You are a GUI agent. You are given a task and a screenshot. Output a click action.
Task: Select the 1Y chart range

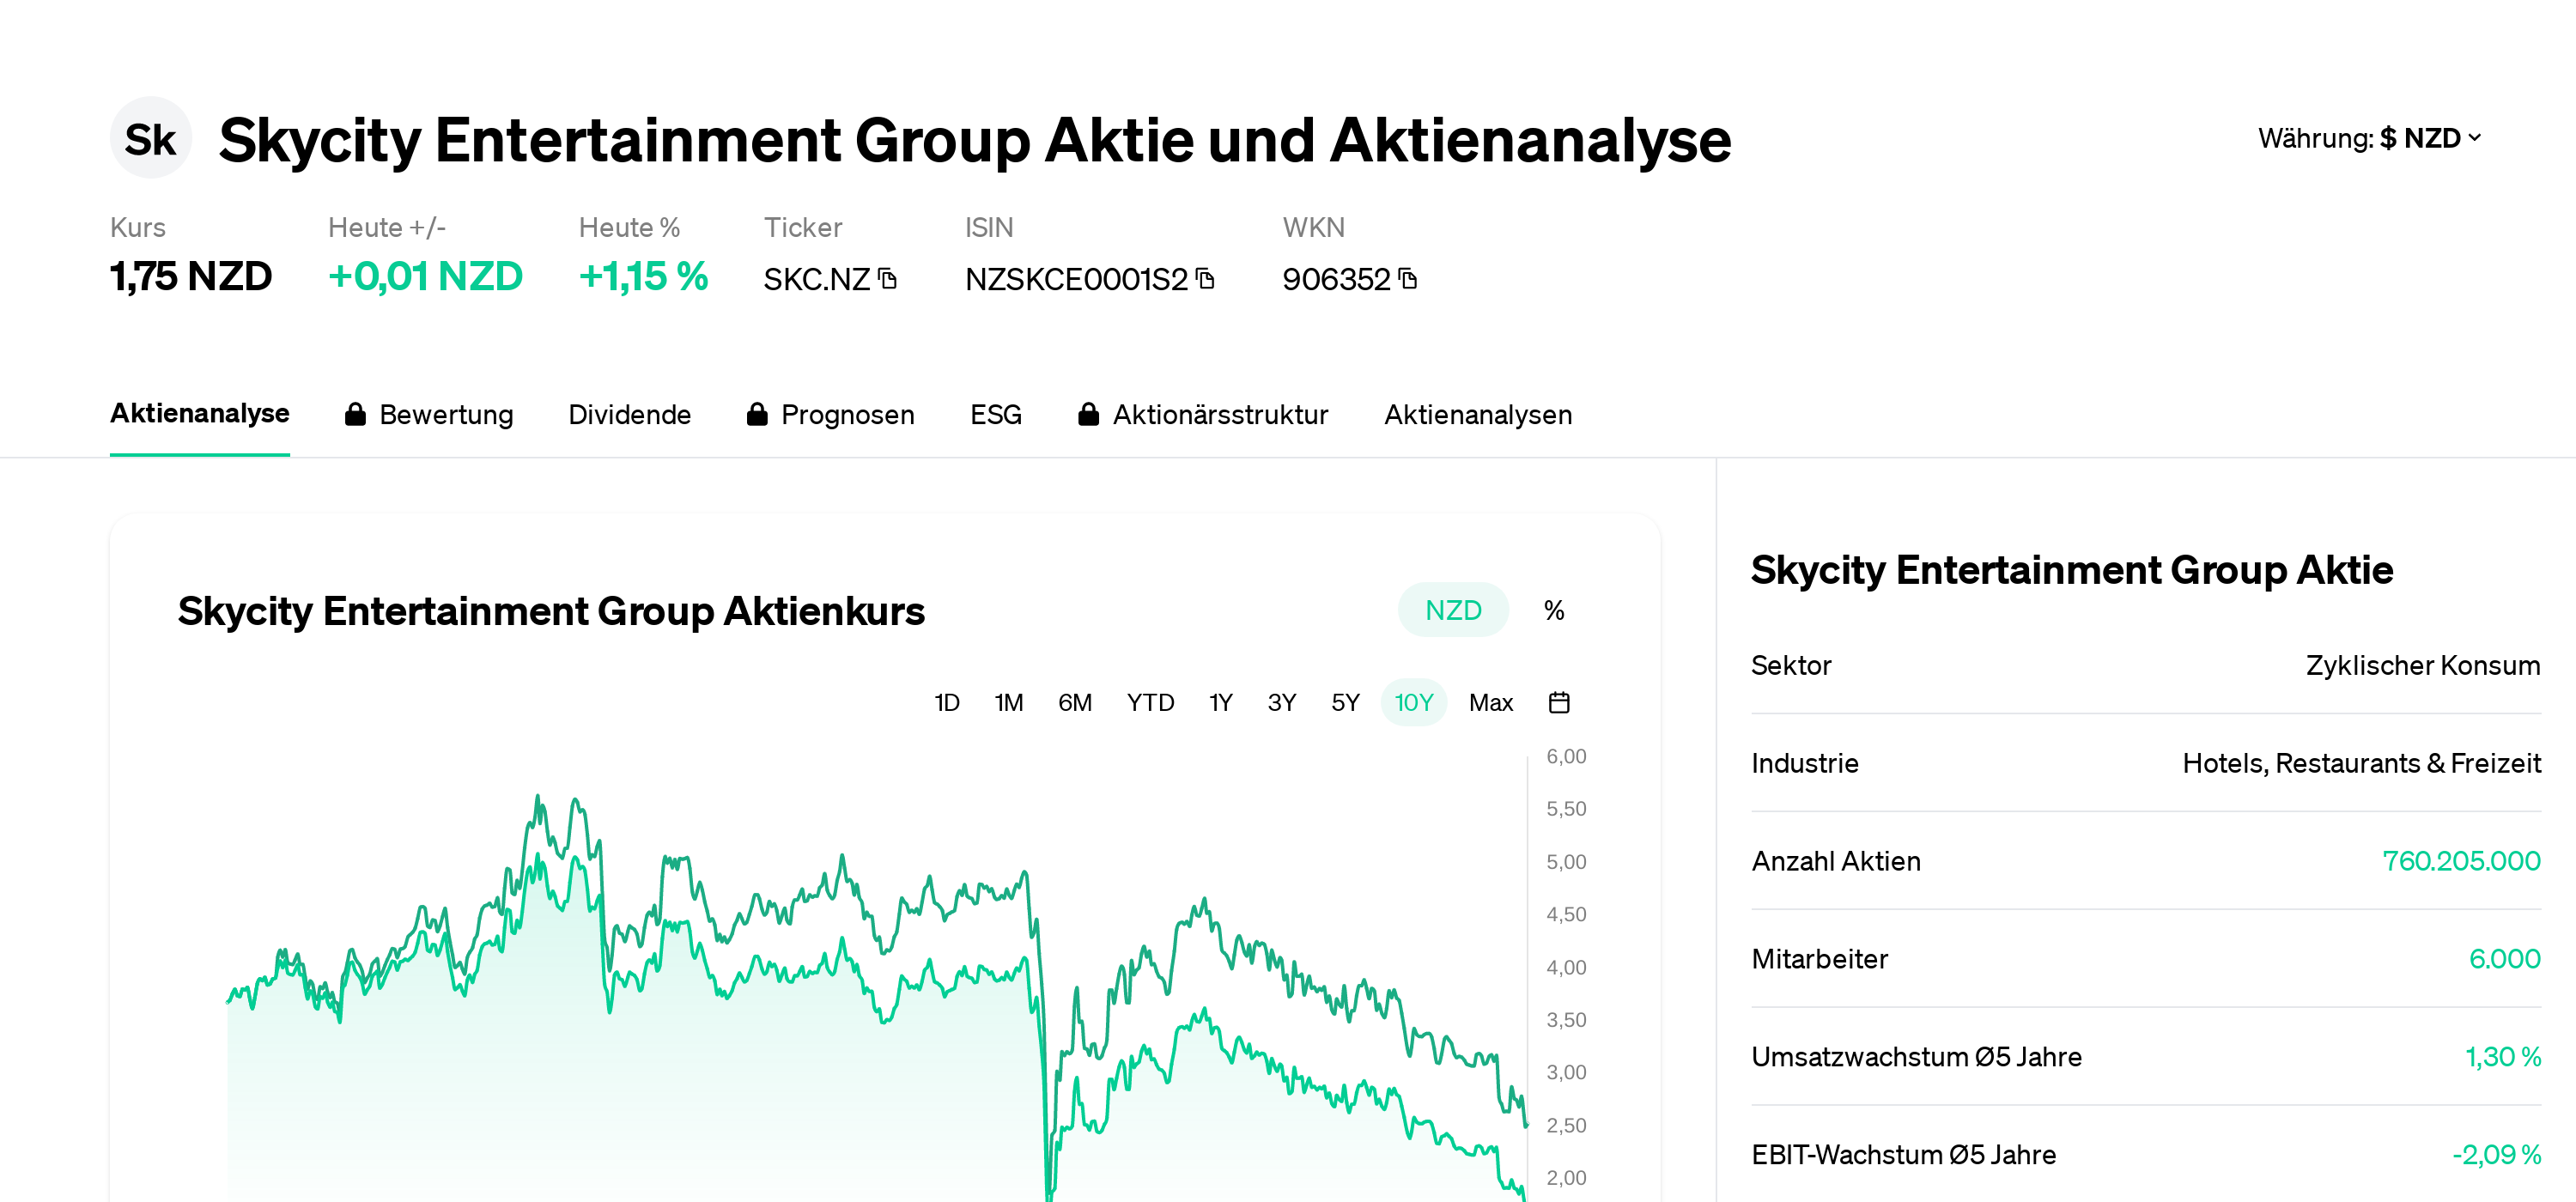coord(1220,703)
